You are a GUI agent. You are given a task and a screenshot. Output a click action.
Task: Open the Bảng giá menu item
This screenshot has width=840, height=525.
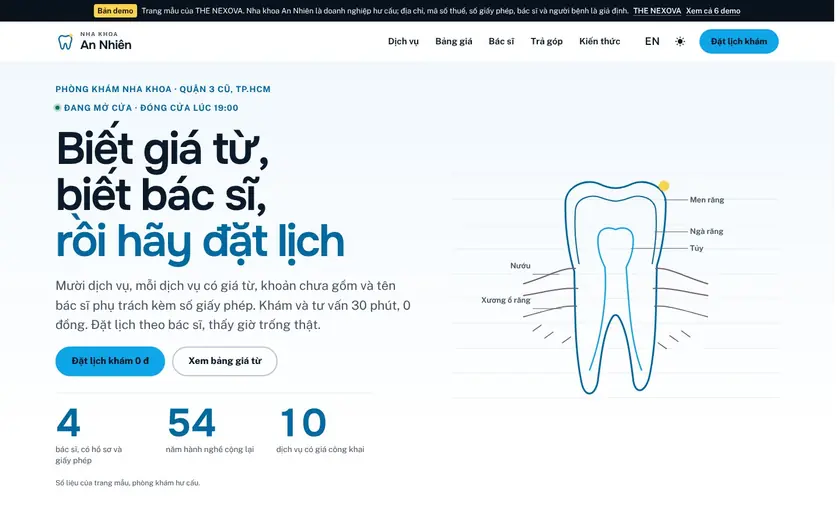point(454,41)
